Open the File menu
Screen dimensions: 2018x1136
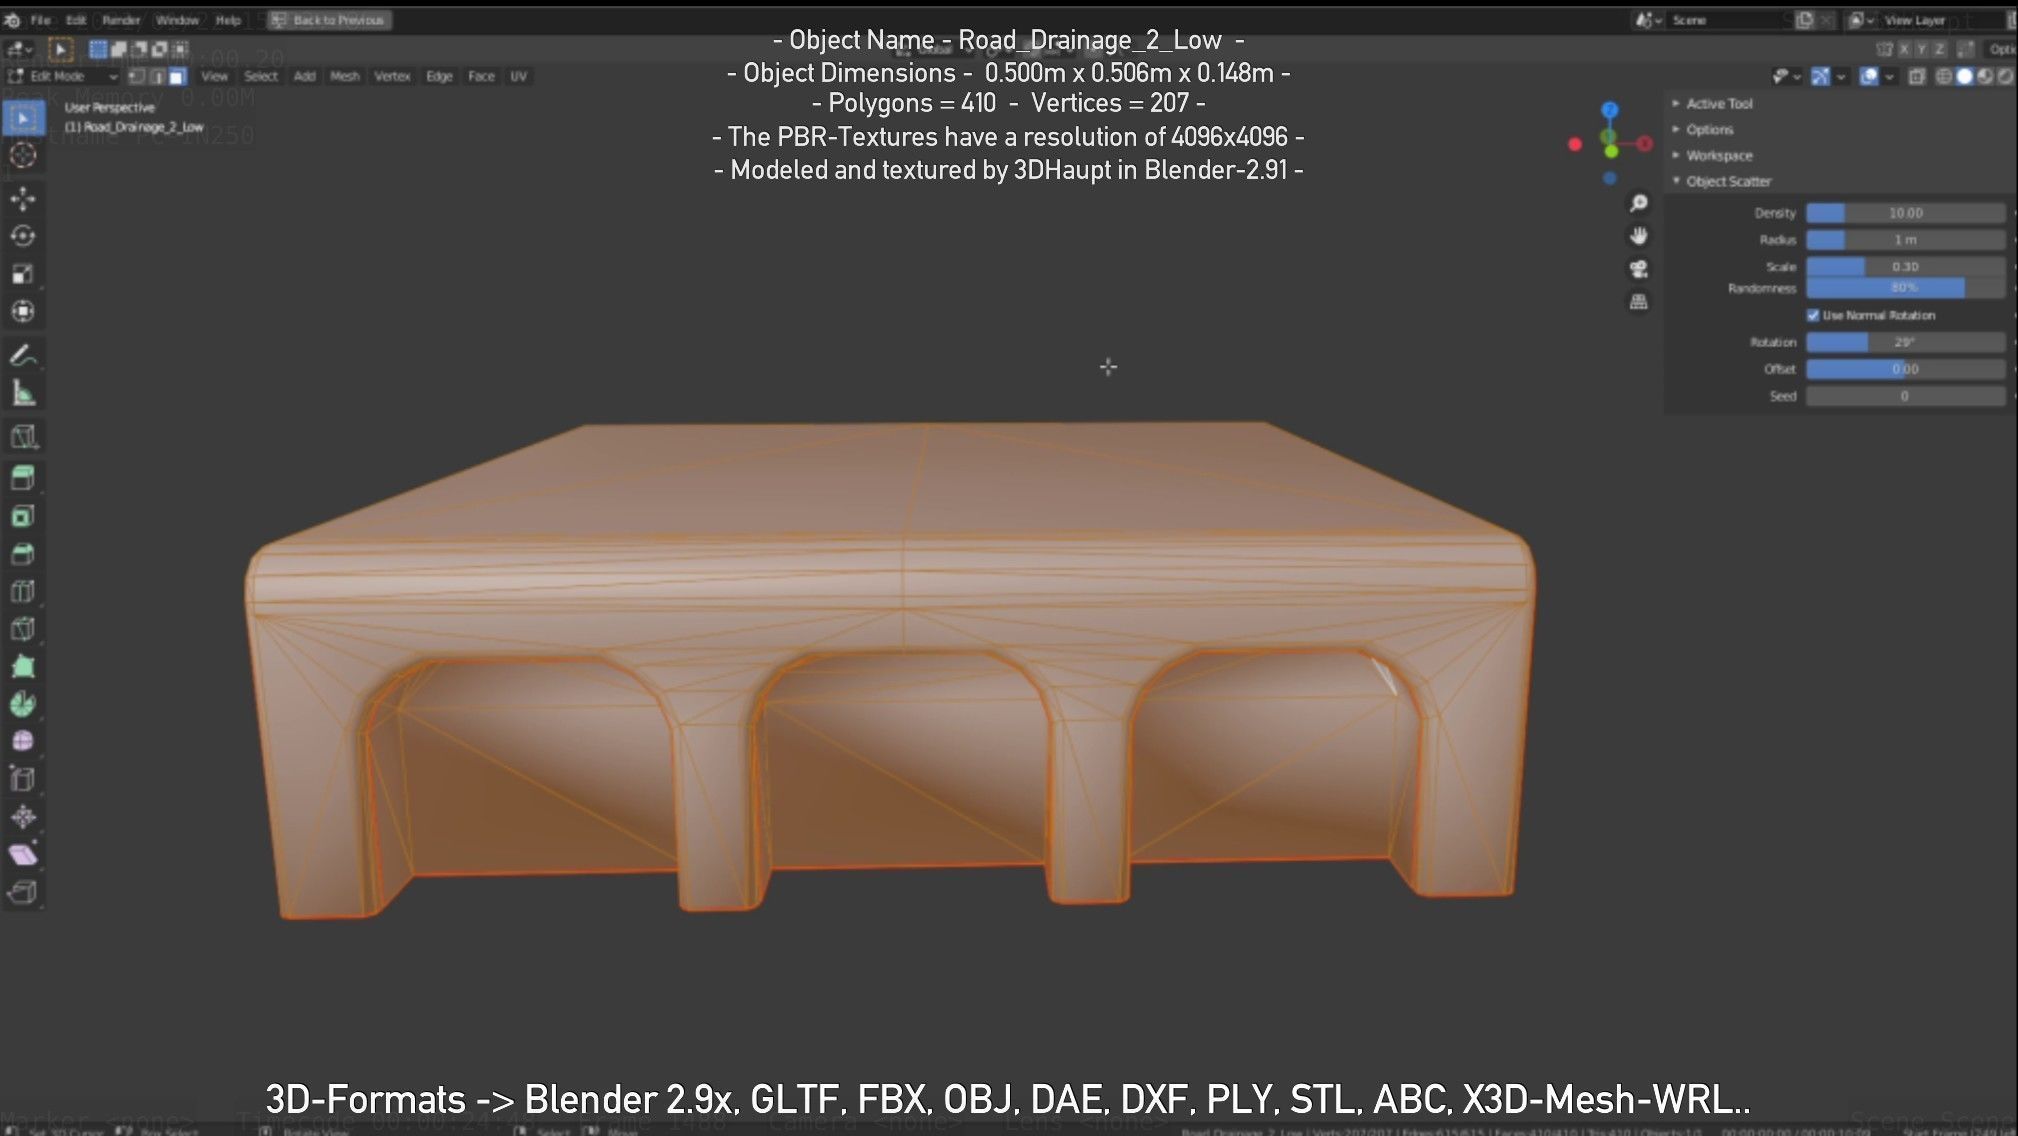tap(40, 20)
